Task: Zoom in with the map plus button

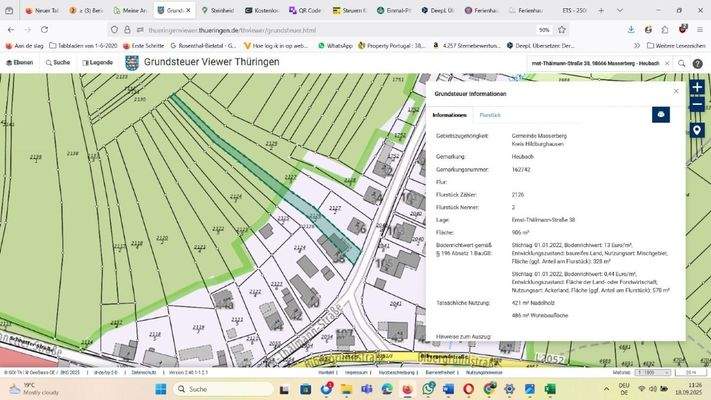Action: coord(697,87)
